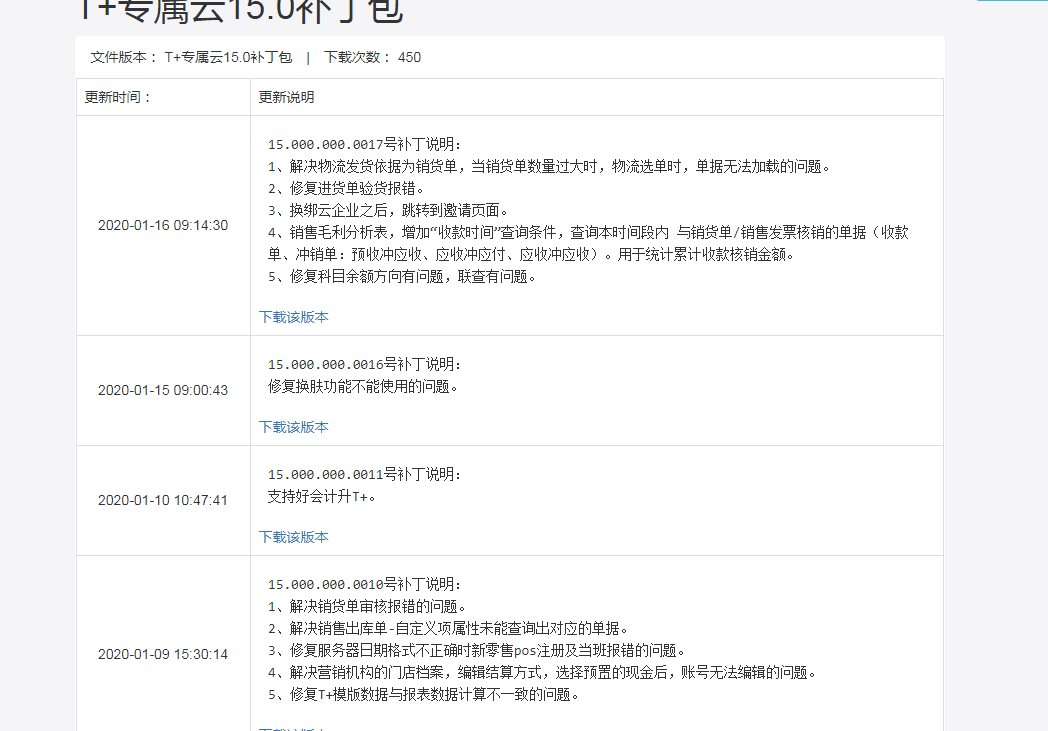This screenshot has width=1048, height=731.
Task: Click the 15.000.000.0010号补丁说明 heading
Action: tap(364, 585)
